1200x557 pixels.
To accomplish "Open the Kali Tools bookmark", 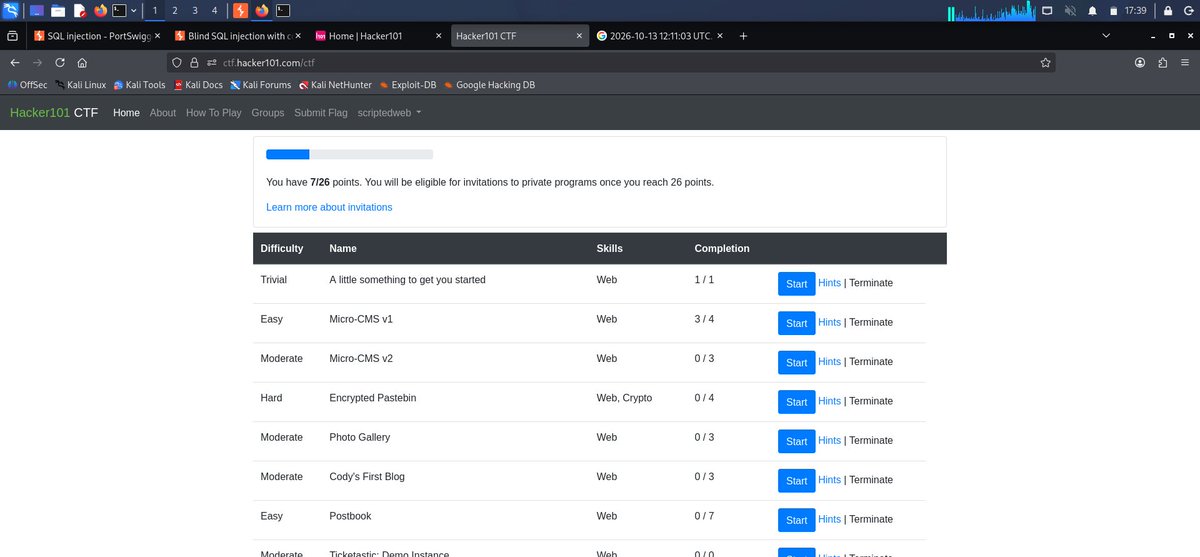I will tap(139, 85).
